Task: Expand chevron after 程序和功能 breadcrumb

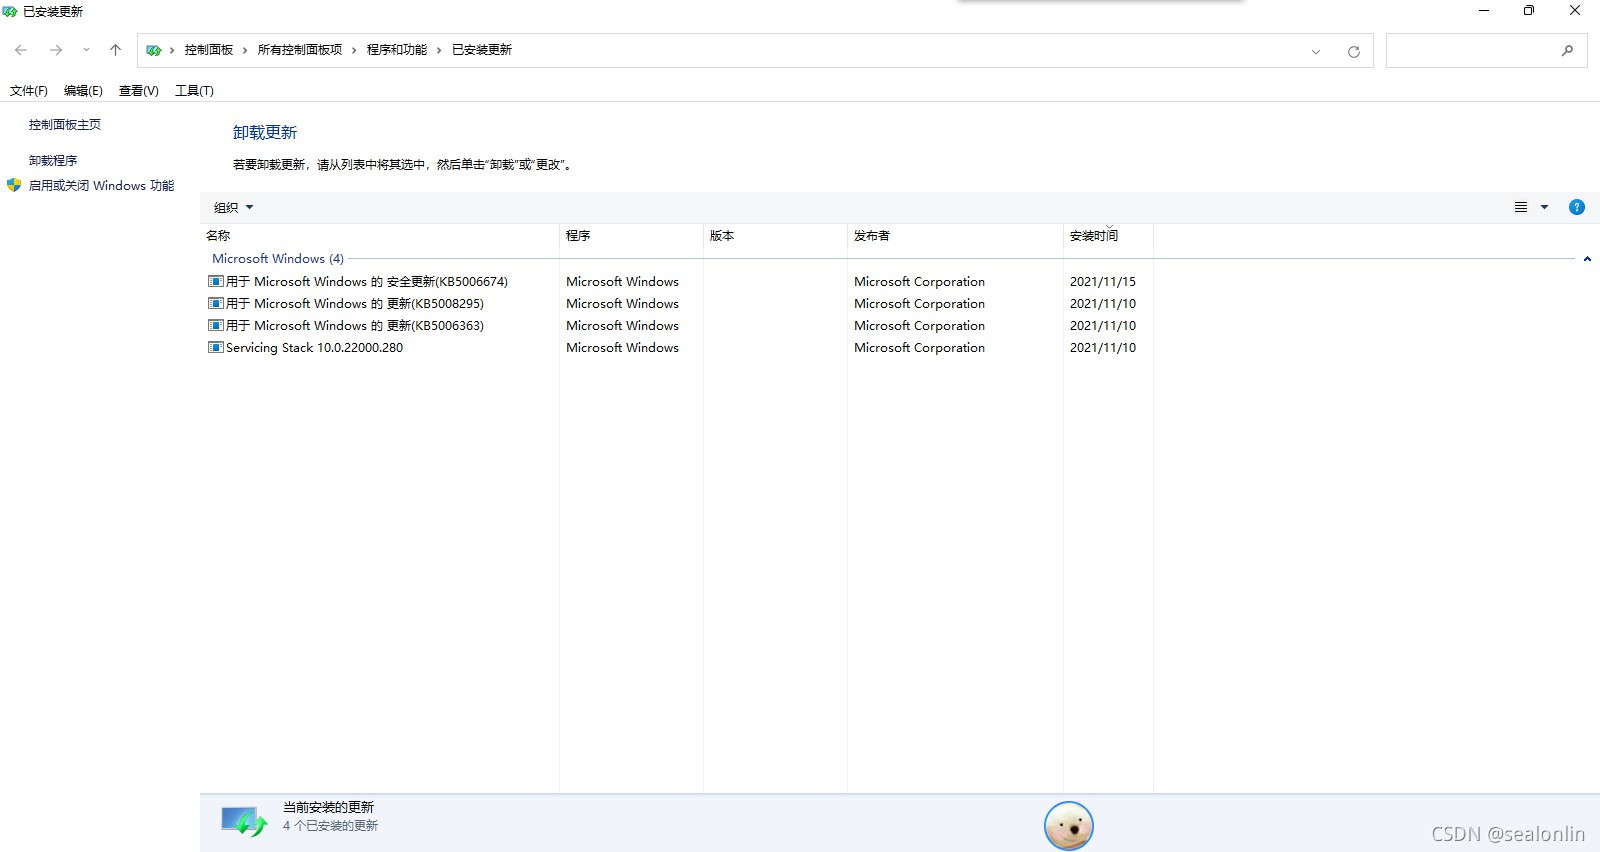Action: (439, 50)
